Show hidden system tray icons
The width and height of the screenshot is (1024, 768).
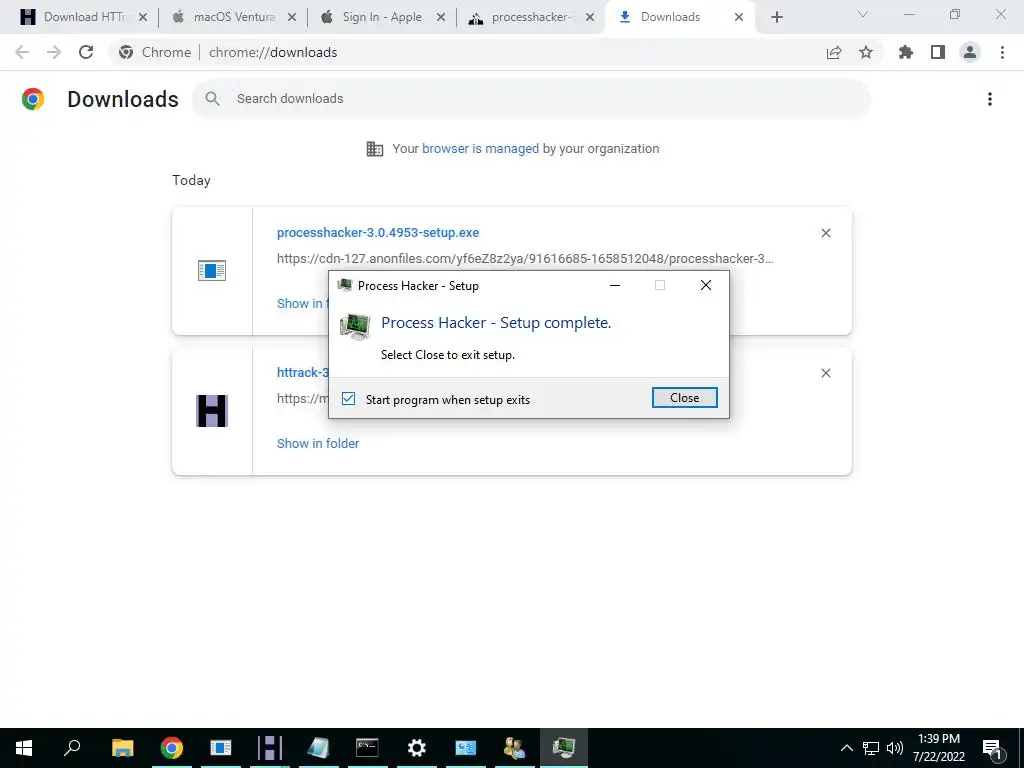846,748
